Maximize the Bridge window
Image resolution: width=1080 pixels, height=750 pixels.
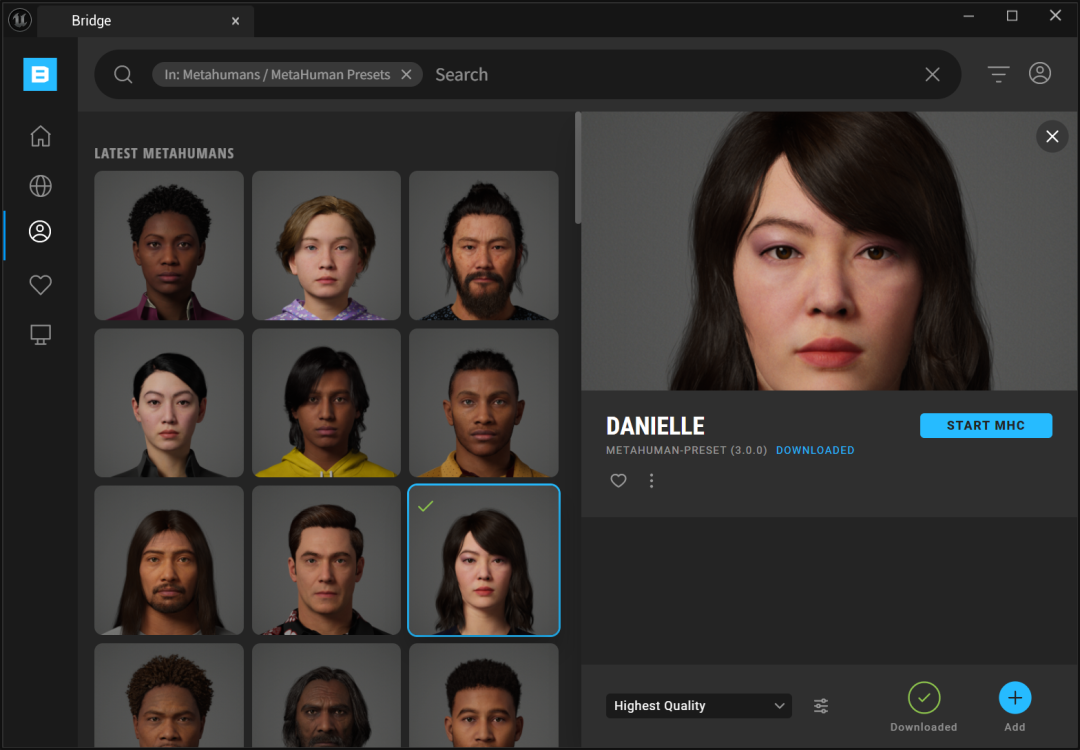click(1012, 16)
